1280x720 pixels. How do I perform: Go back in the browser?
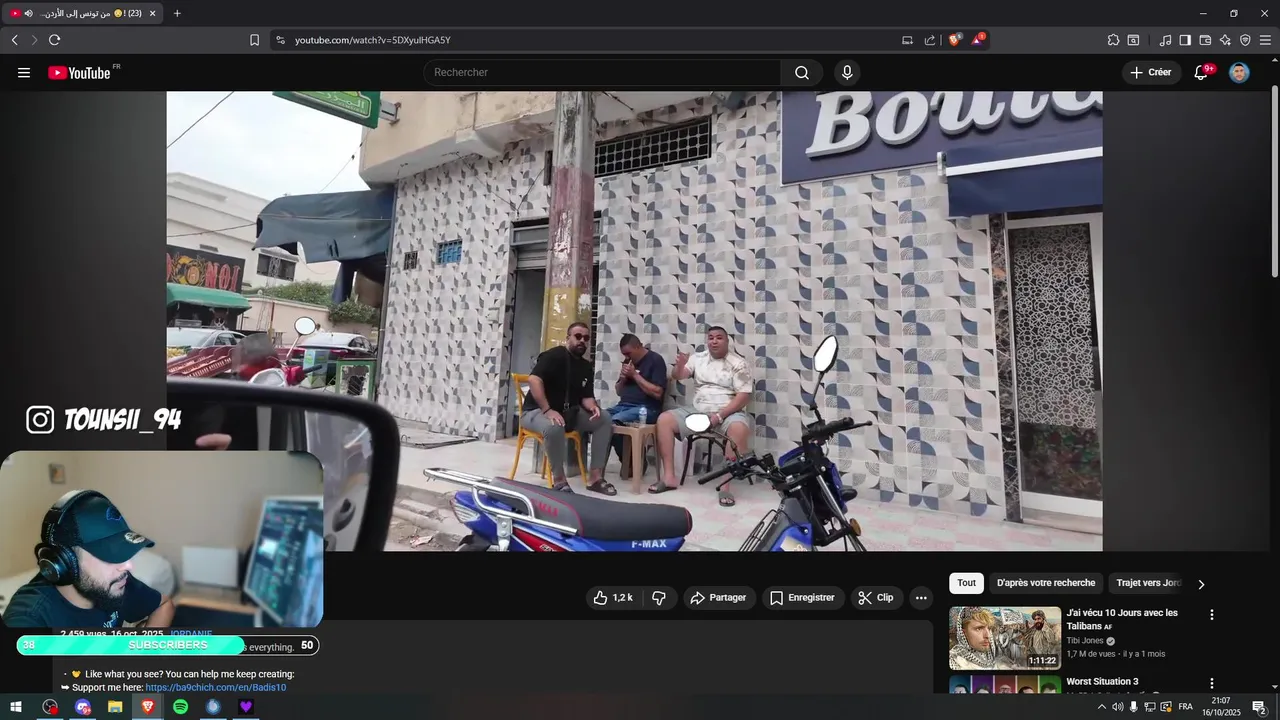(15, 40)
